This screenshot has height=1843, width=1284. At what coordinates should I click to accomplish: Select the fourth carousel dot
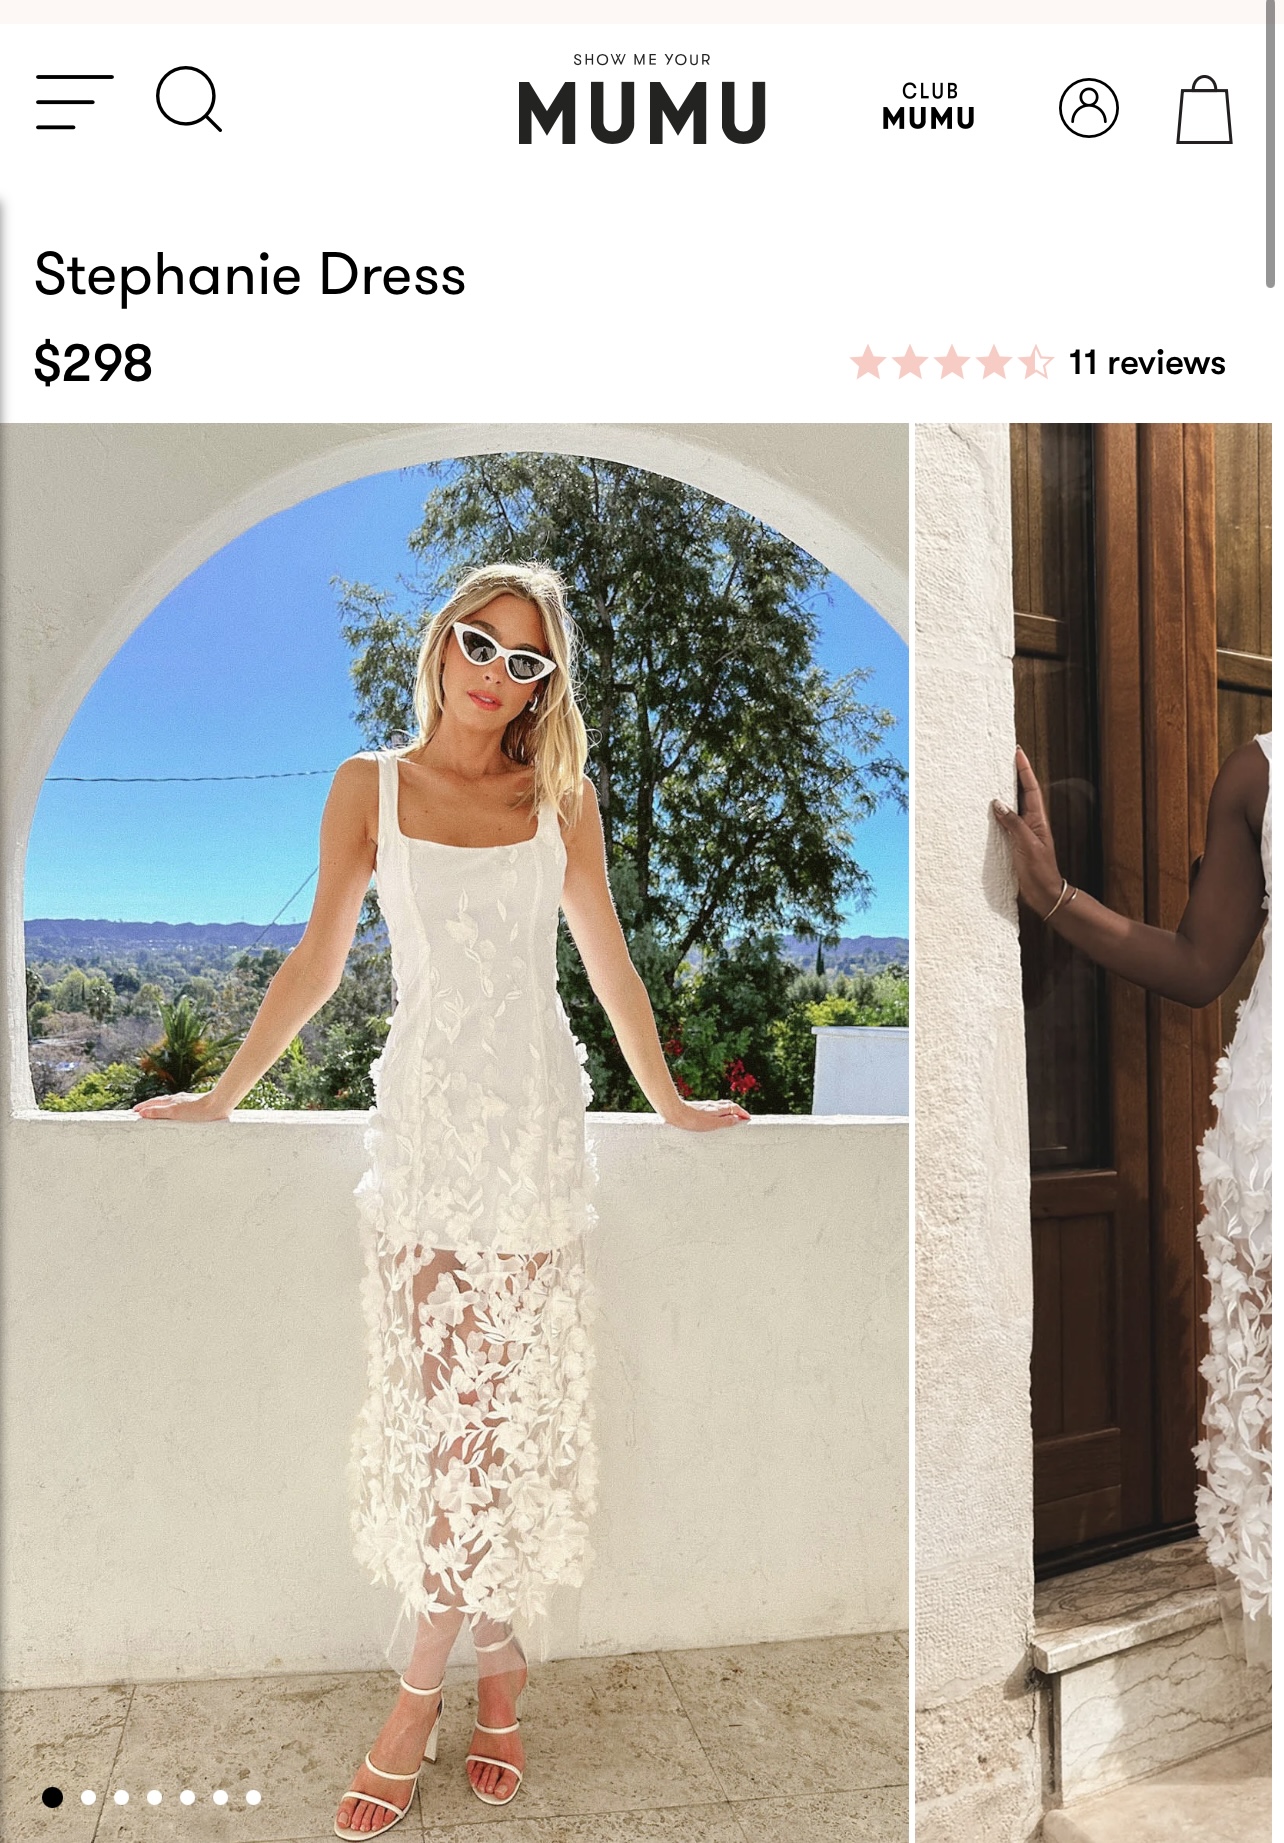(x=154, y=1797)
